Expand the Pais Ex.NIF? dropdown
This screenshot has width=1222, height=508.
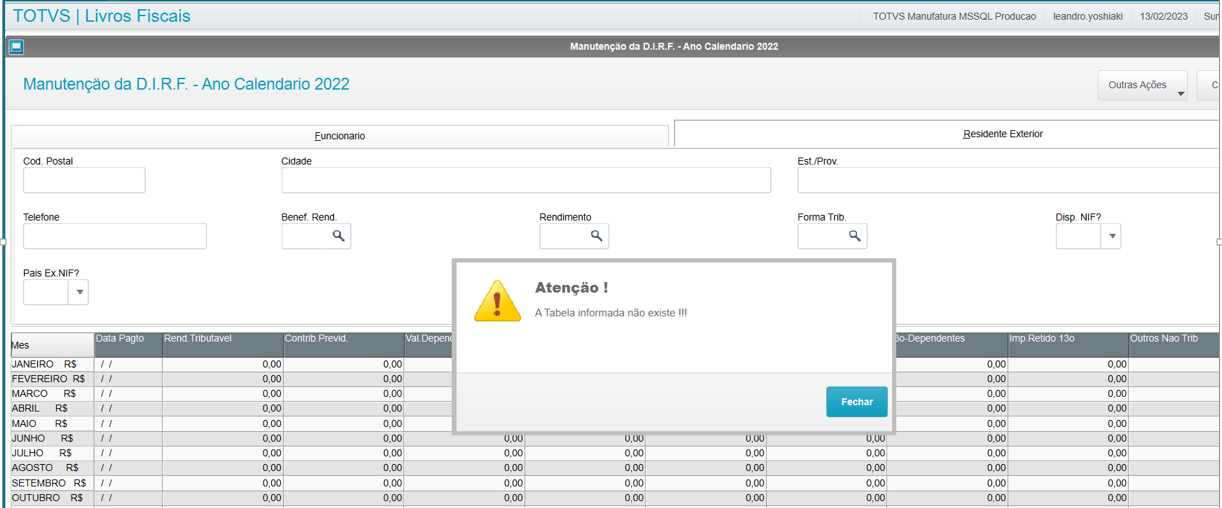79,292
